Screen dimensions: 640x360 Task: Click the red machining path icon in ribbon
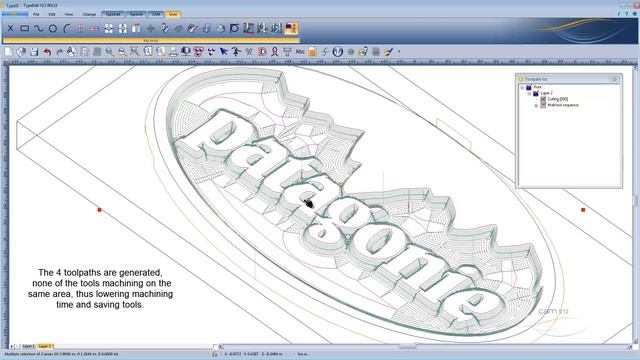pos(249,28)
